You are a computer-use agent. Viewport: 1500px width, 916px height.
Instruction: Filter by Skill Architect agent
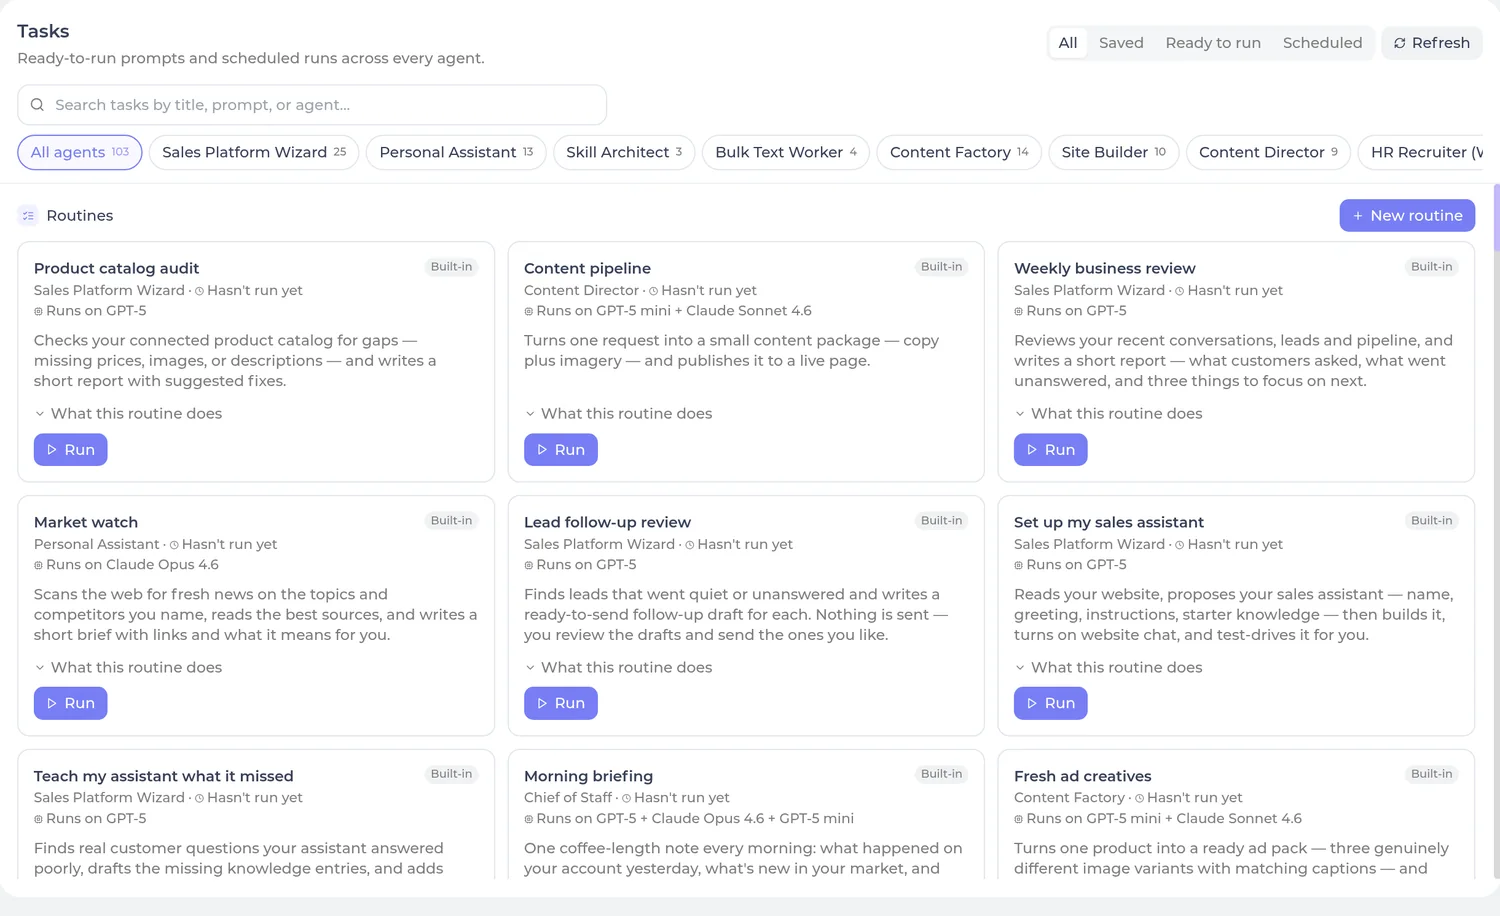[624, 152]
